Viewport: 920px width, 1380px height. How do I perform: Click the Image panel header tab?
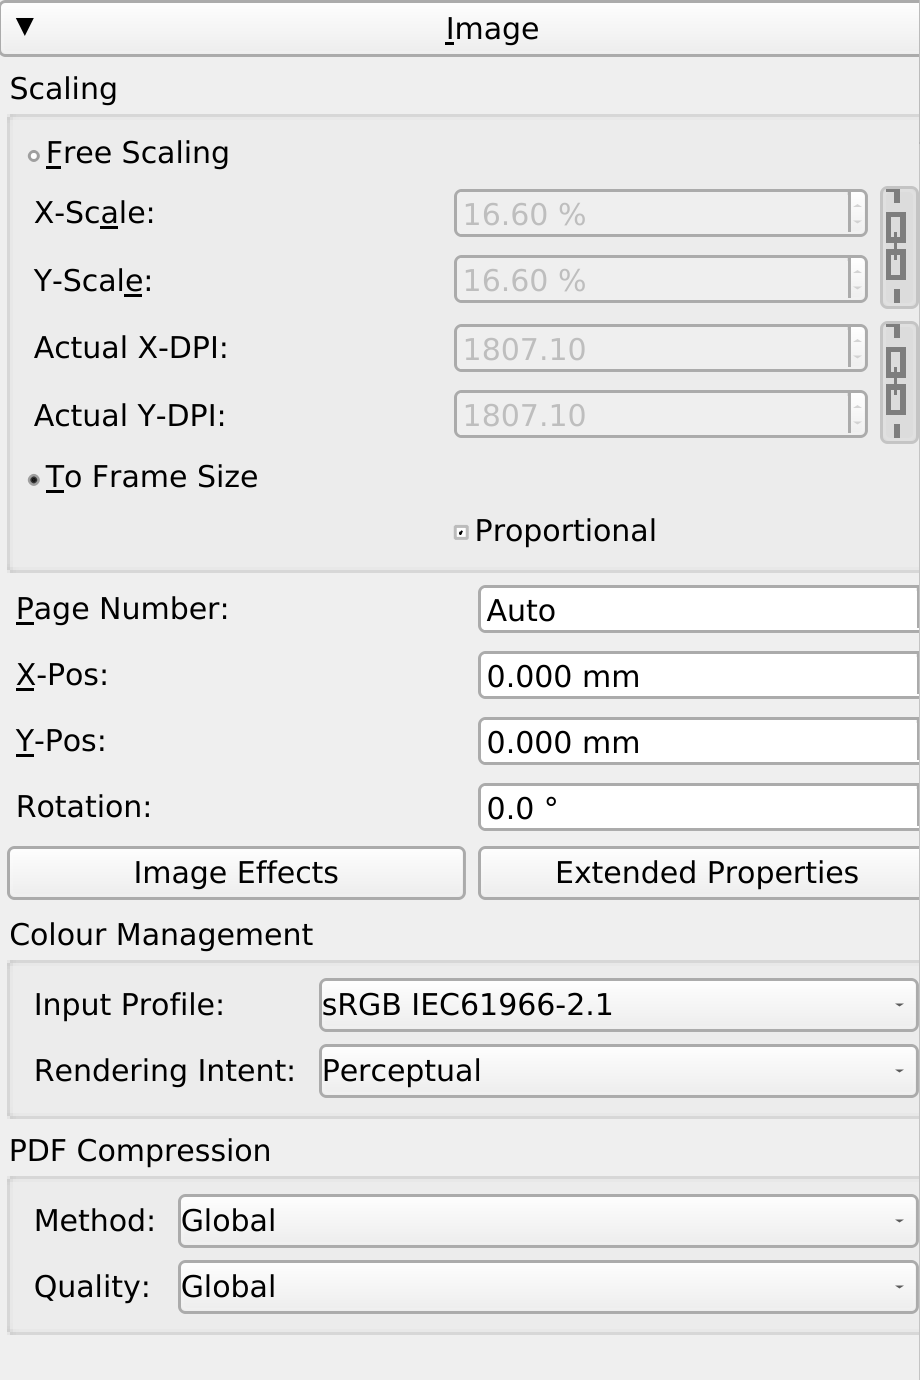pos(490,29)
